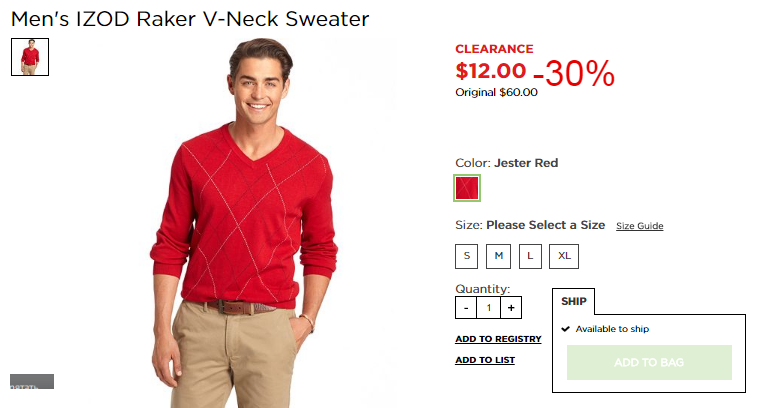Viewport: 765px width, 408px height.
Task: Choose the Jester Red color swatch
Action: 467,188
